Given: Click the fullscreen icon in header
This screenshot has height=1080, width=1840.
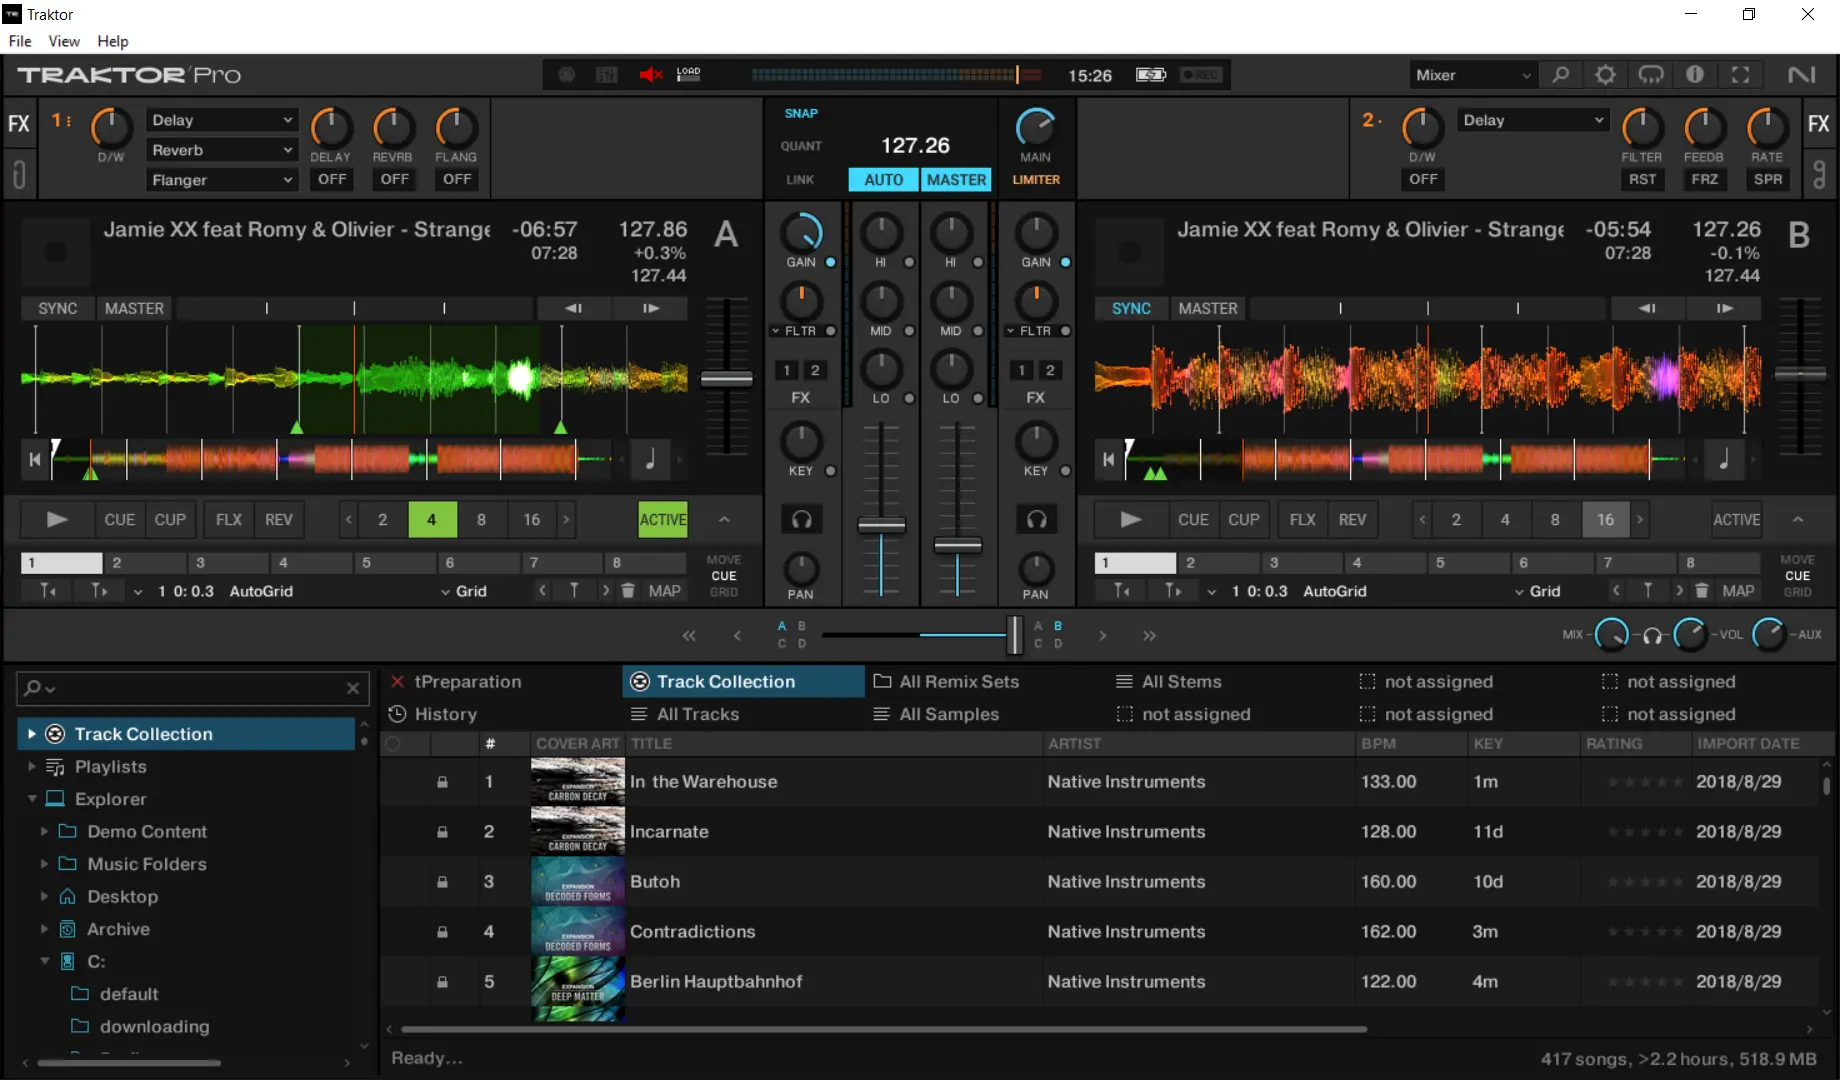Looking at the screenshot, I should (1740, 75).
